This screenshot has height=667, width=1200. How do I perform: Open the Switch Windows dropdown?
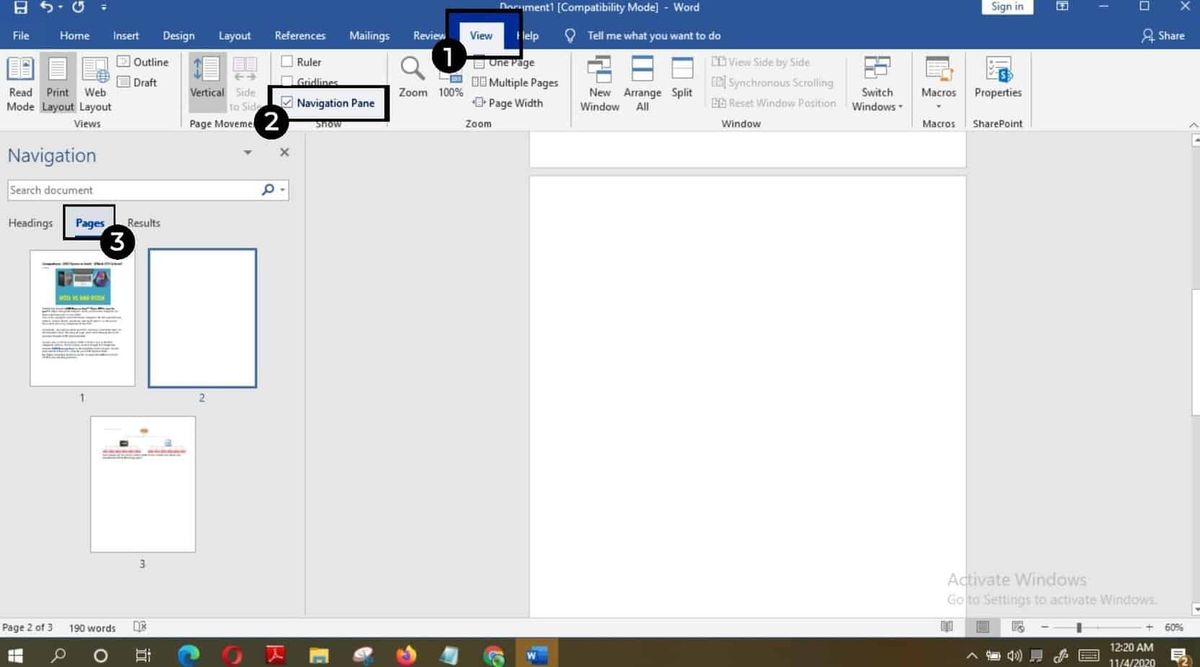pyautogui.click(x=877, y=84)
